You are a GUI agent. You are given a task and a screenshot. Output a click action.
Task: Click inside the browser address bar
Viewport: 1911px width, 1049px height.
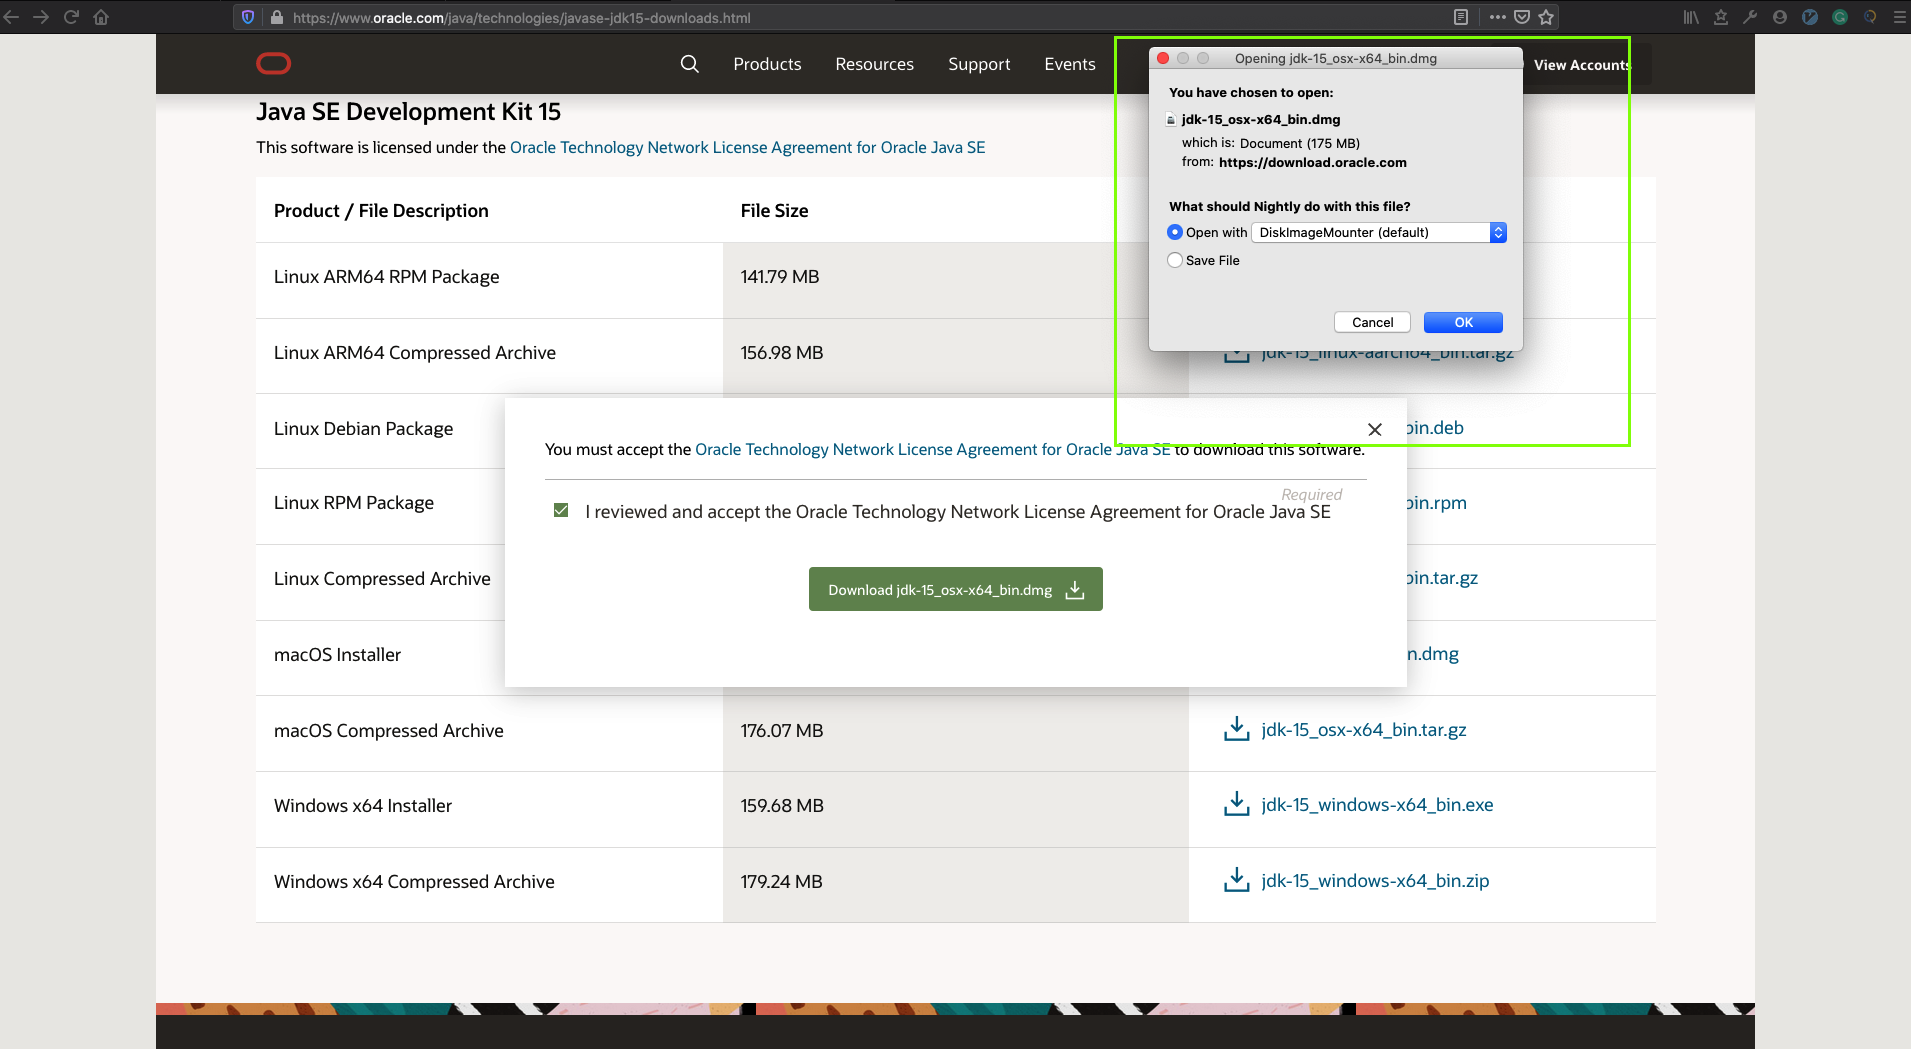[520, 17]
